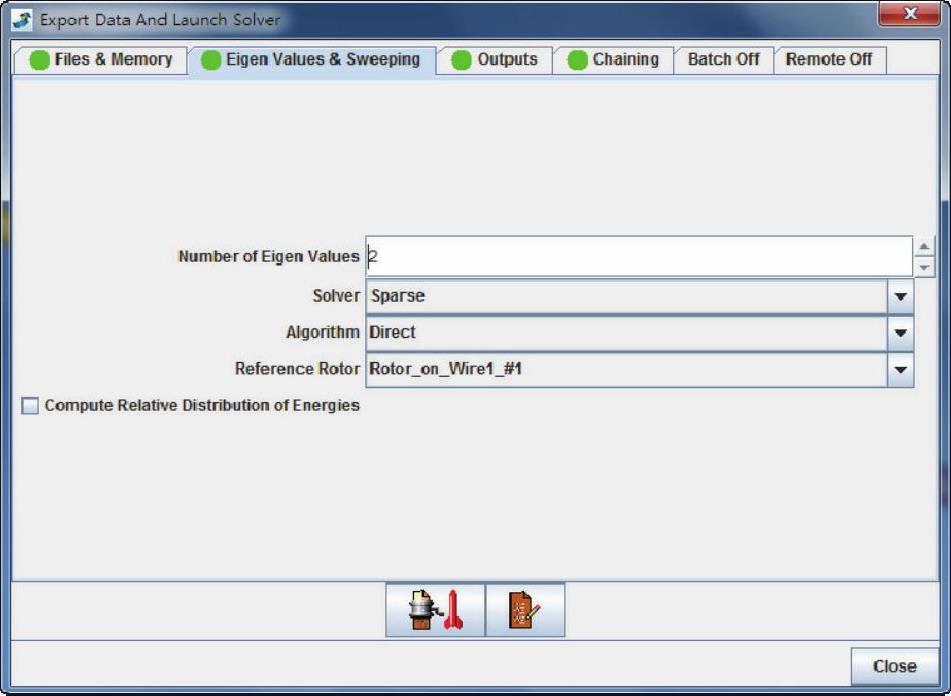Select the Eigen Values & Sweeping tab
This screenshot has height=696, width=951.
pyautogui.click(x=322, y=60)
